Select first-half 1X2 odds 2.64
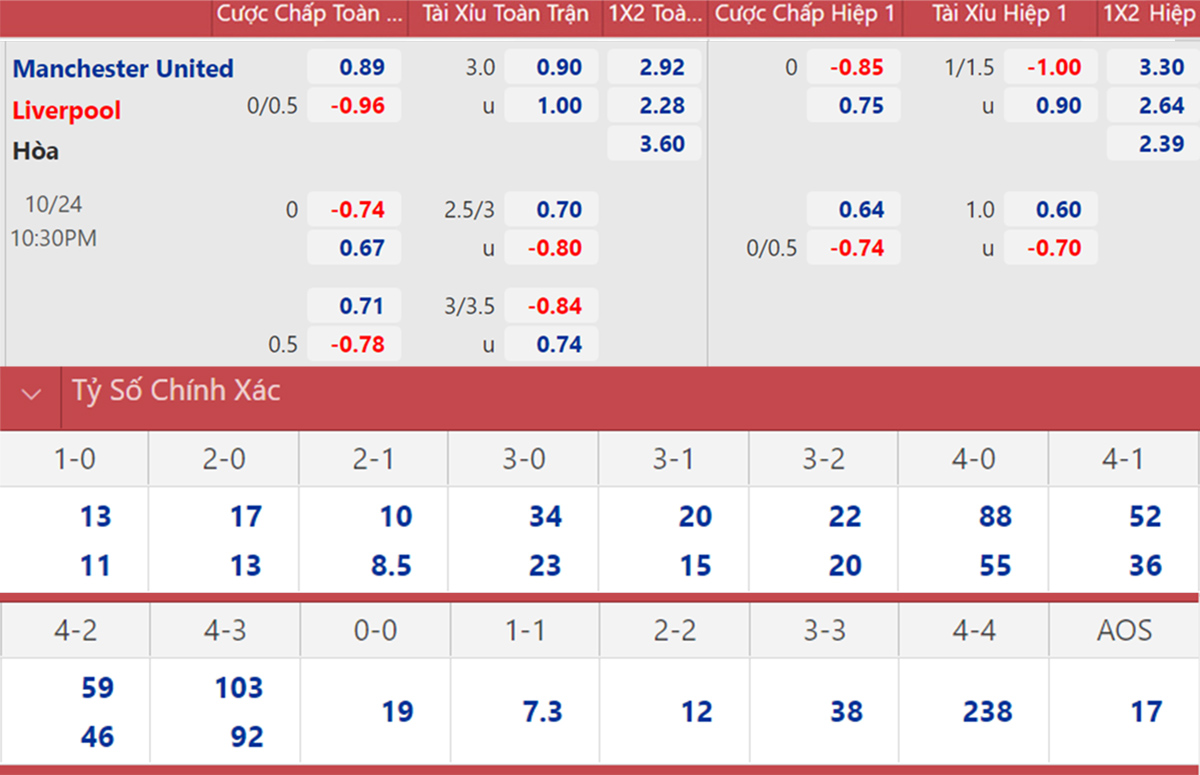1200x775 pixels. pyautogui.click(x=1153, y=106)
